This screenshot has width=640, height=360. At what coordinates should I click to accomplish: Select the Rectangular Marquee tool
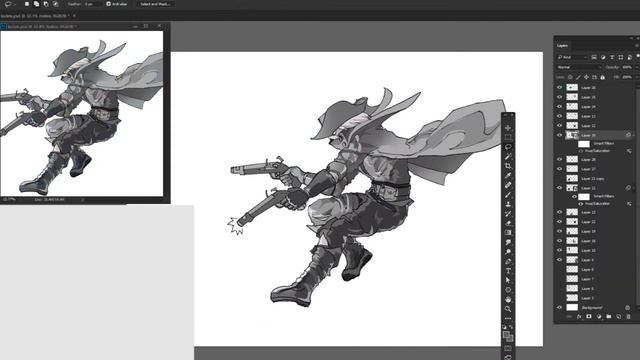click(x=508, y=137)
